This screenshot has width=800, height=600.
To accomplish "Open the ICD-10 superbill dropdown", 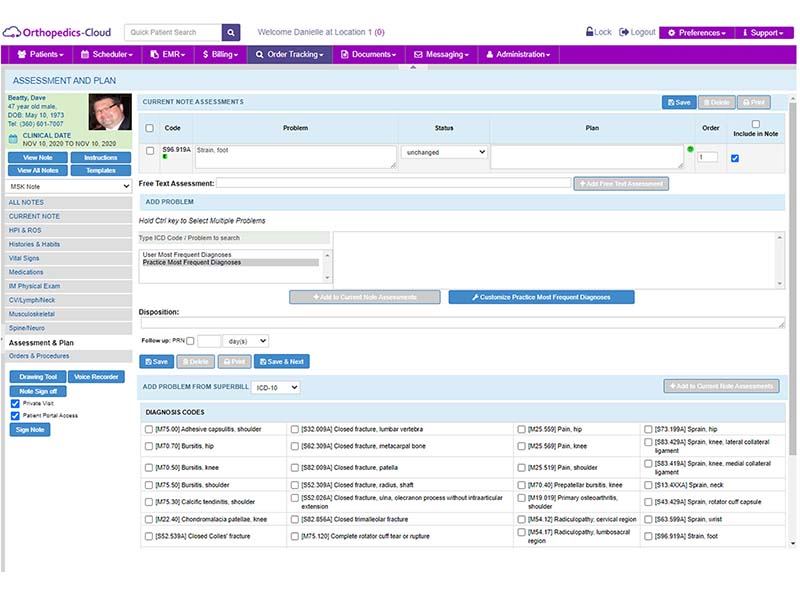I will pyautogui.click(x=276, y=387).
